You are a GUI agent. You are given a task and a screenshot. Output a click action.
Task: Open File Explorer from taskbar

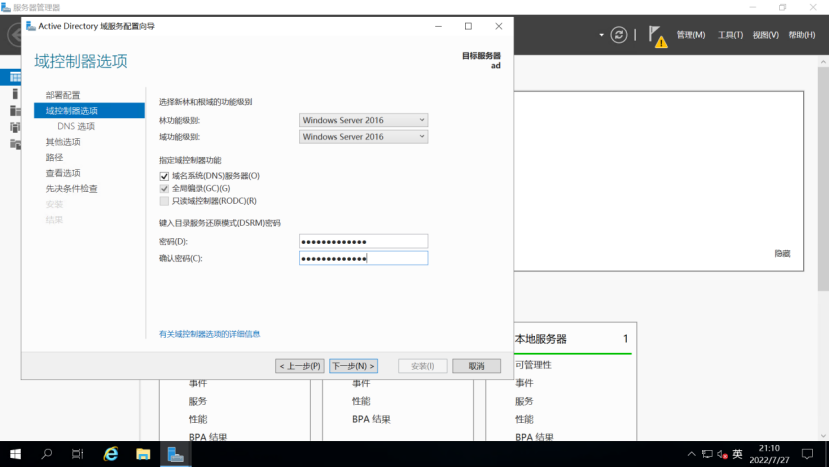143,454
